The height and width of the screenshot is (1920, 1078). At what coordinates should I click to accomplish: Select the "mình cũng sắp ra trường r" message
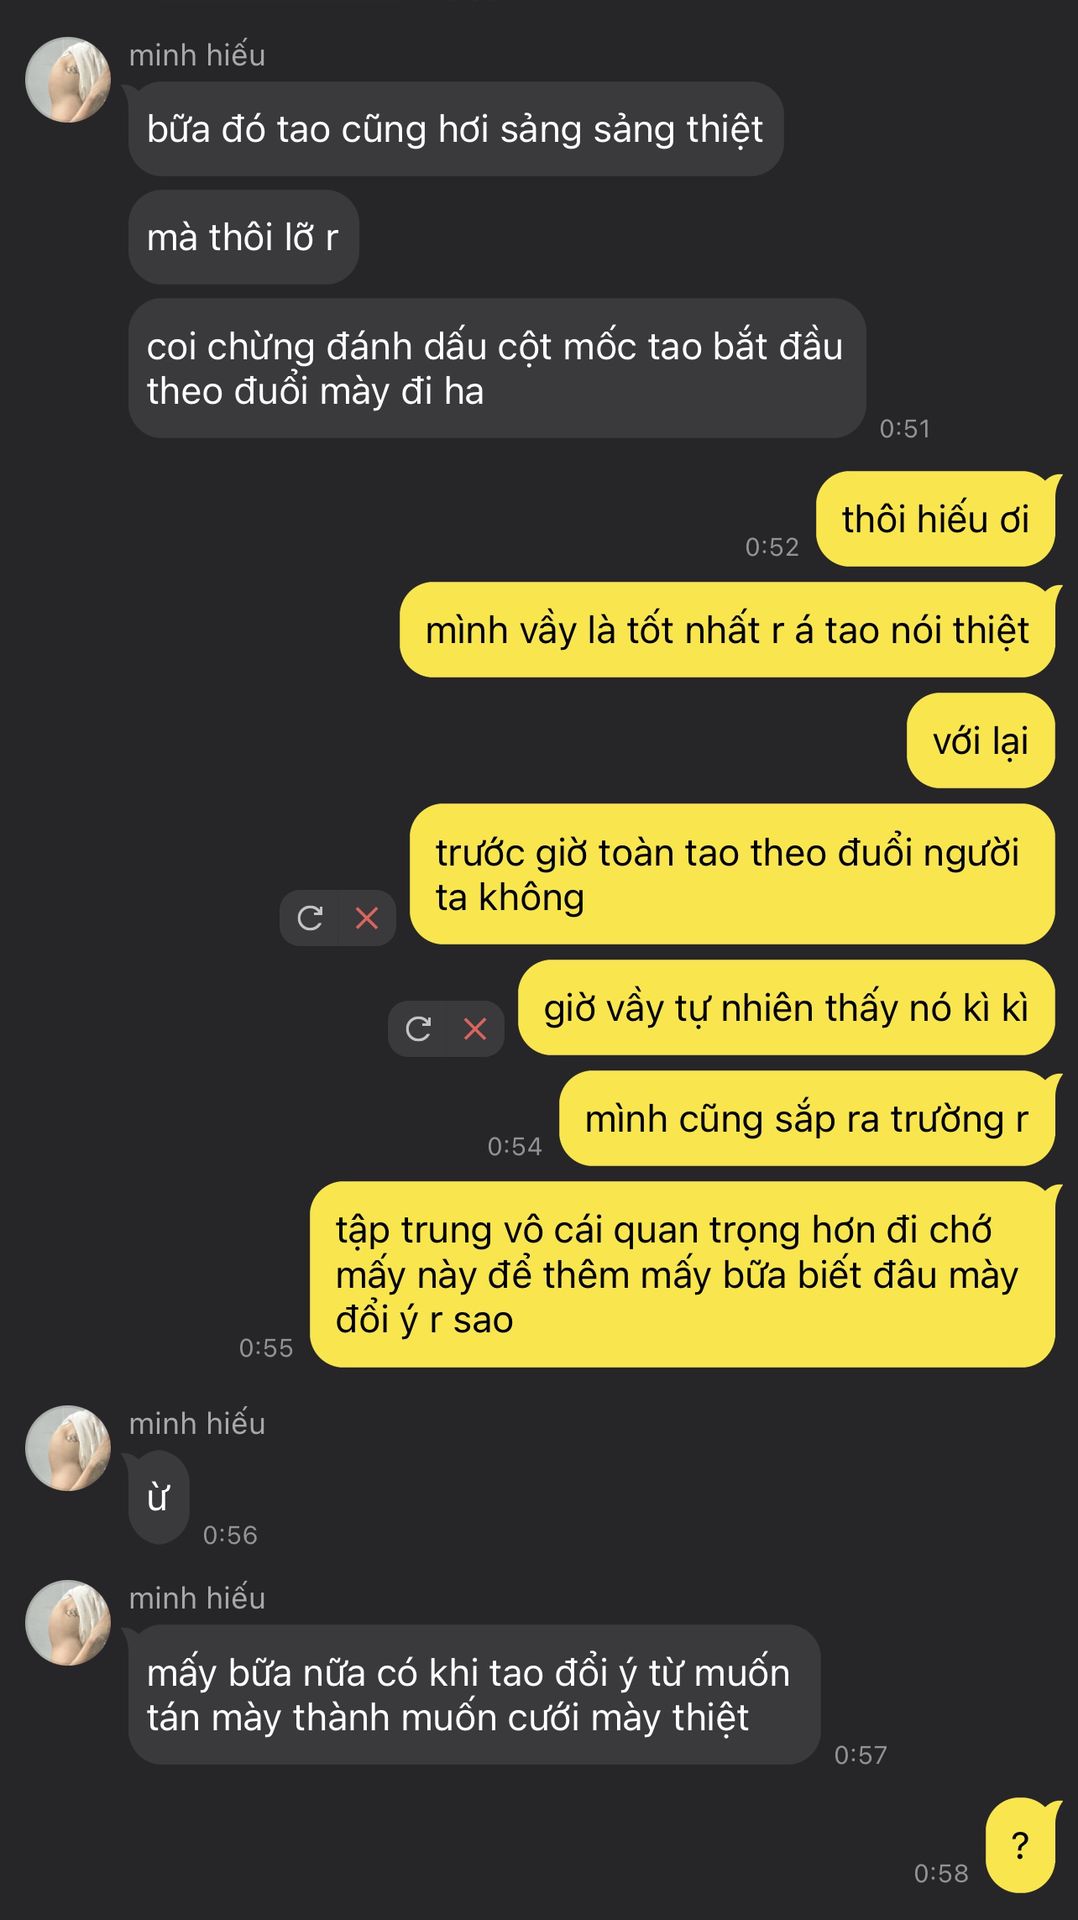tap(807, 1118)
